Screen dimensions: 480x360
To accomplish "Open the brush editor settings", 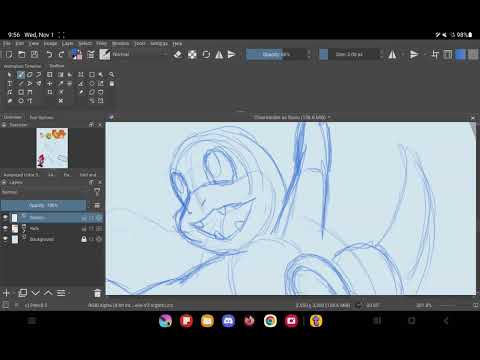I will coord(91,54).
